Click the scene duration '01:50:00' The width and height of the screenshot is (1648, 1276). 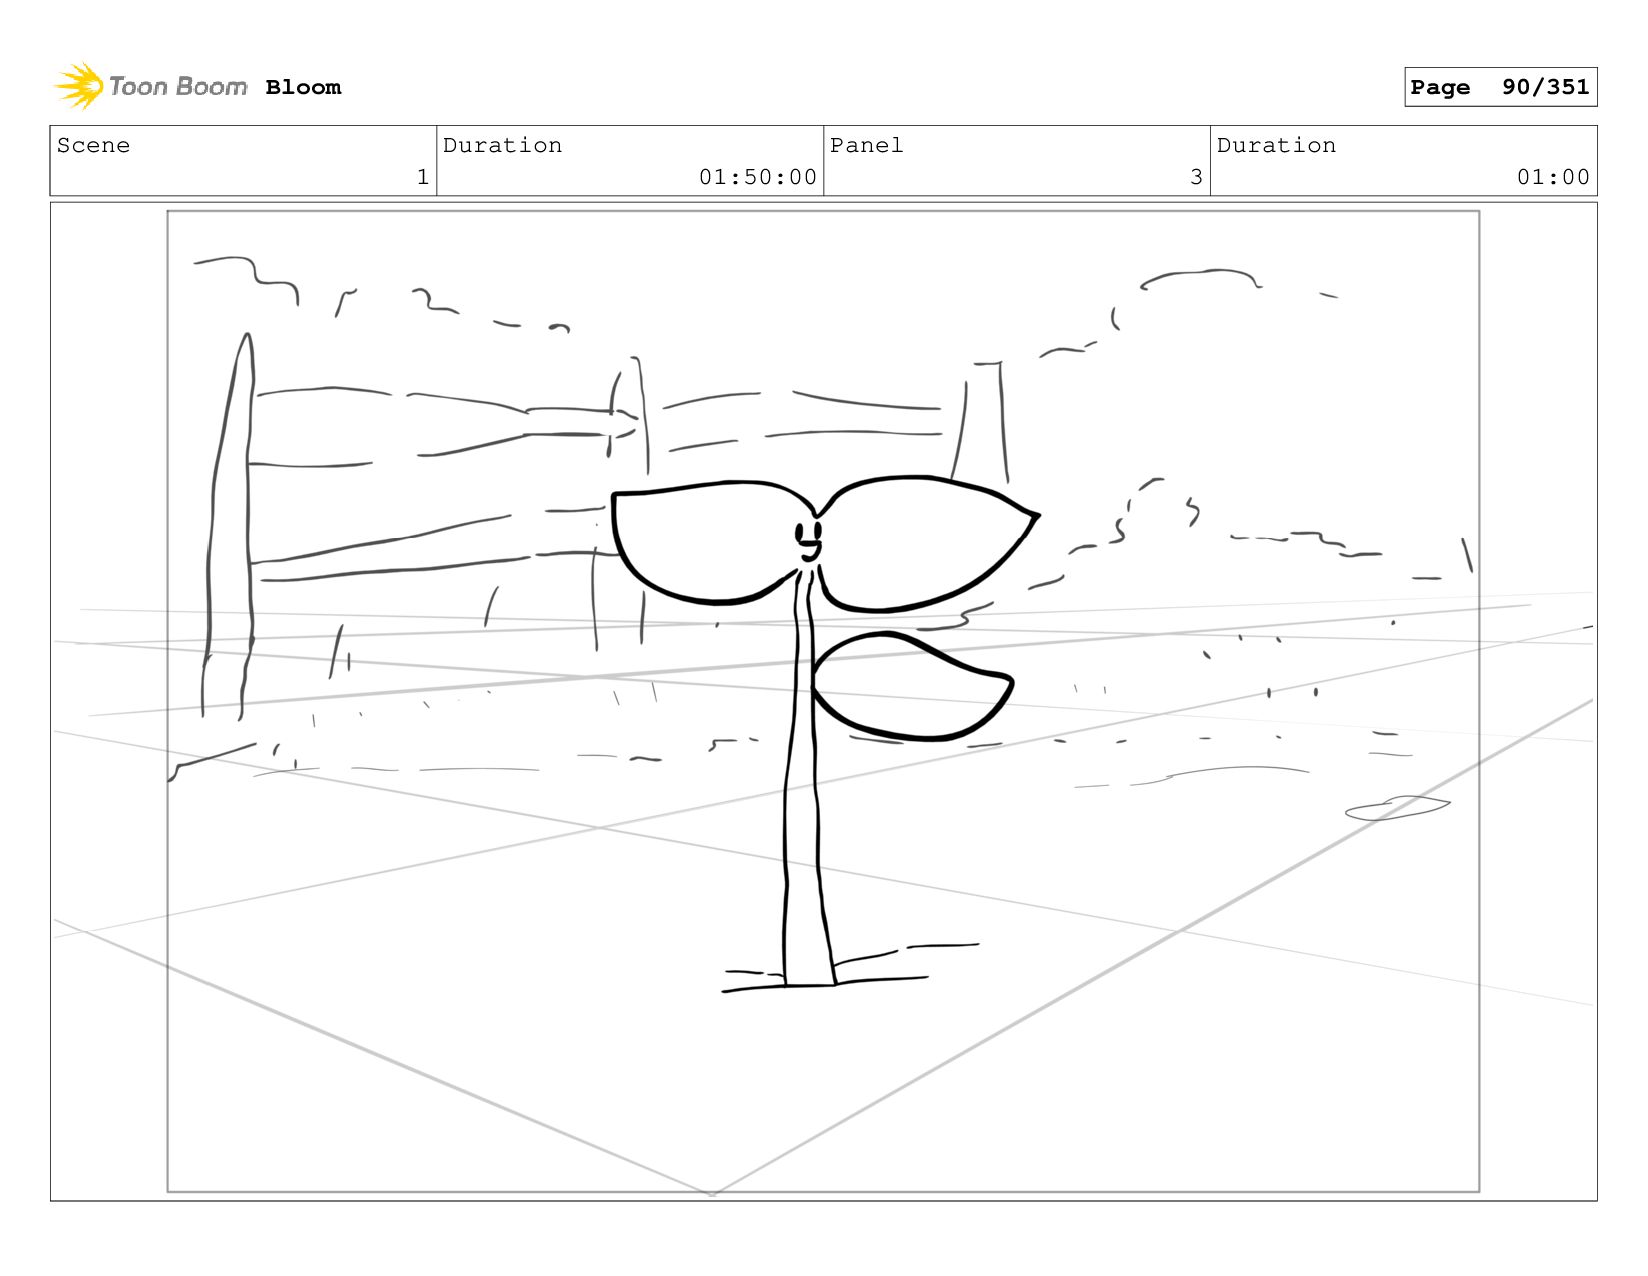758,177
